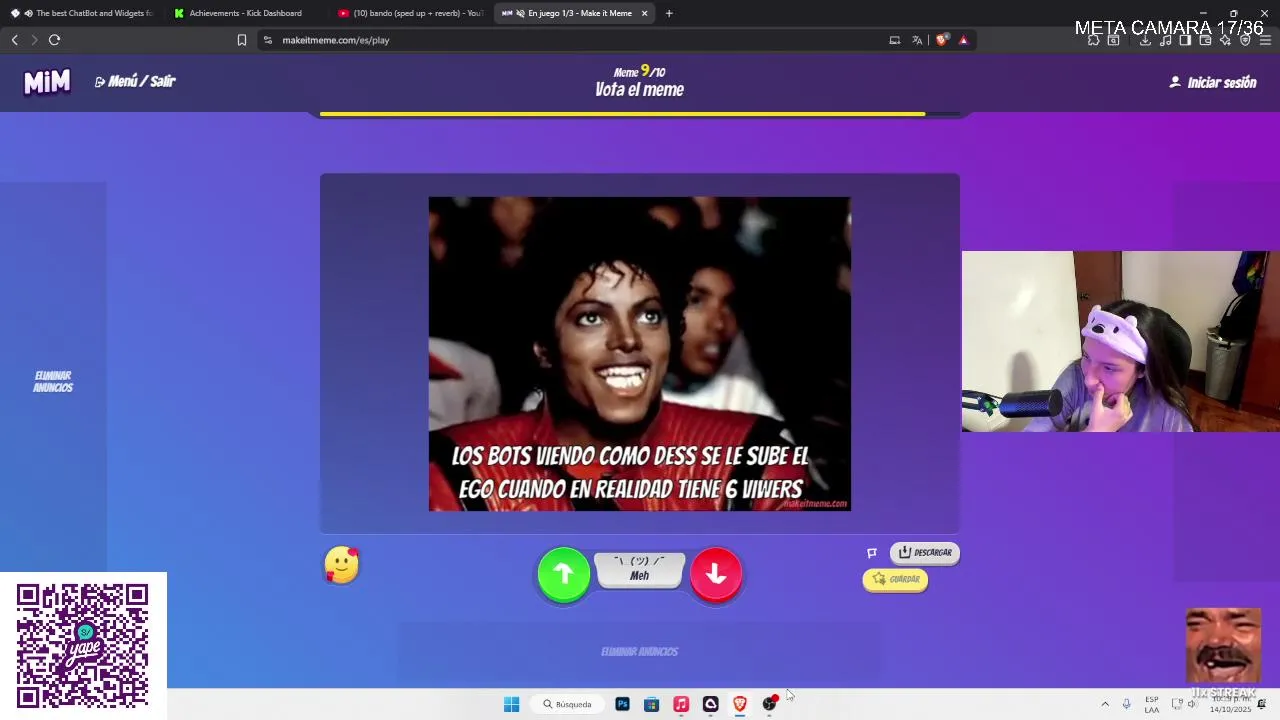
Task: Open browser extensions puzzle icon
Action: coord(1094,40)
